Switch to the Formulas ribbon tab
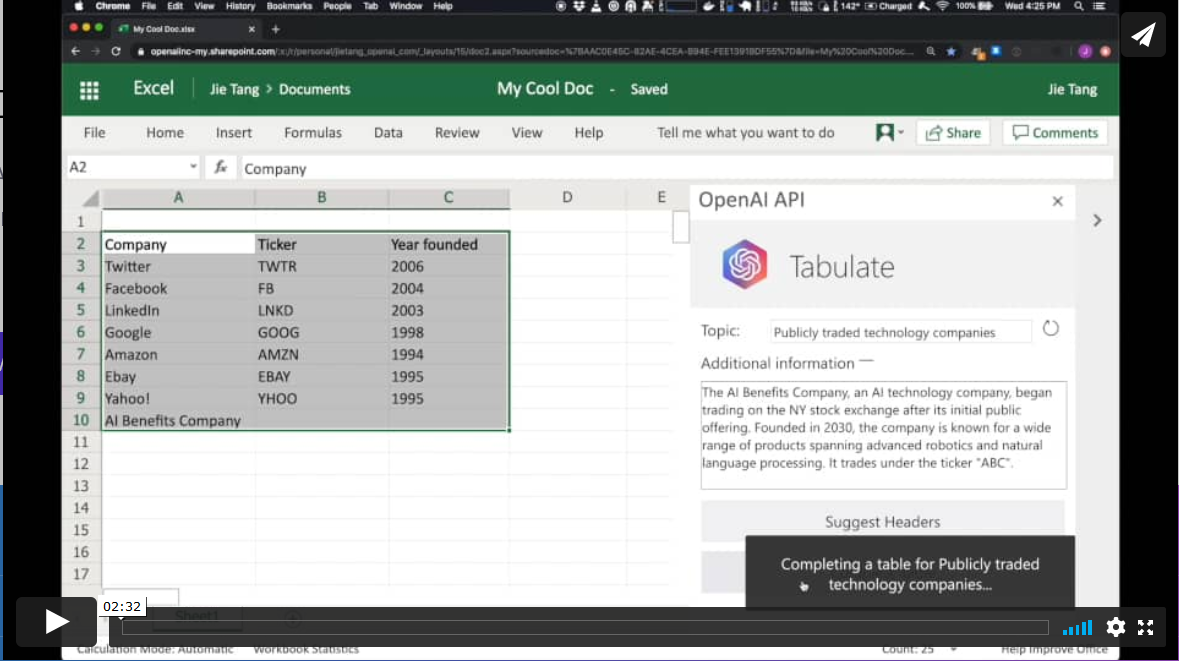Image resolution: width=1179 pixels, height=661 pixels. pyautogui.click(x=313, y=132)
